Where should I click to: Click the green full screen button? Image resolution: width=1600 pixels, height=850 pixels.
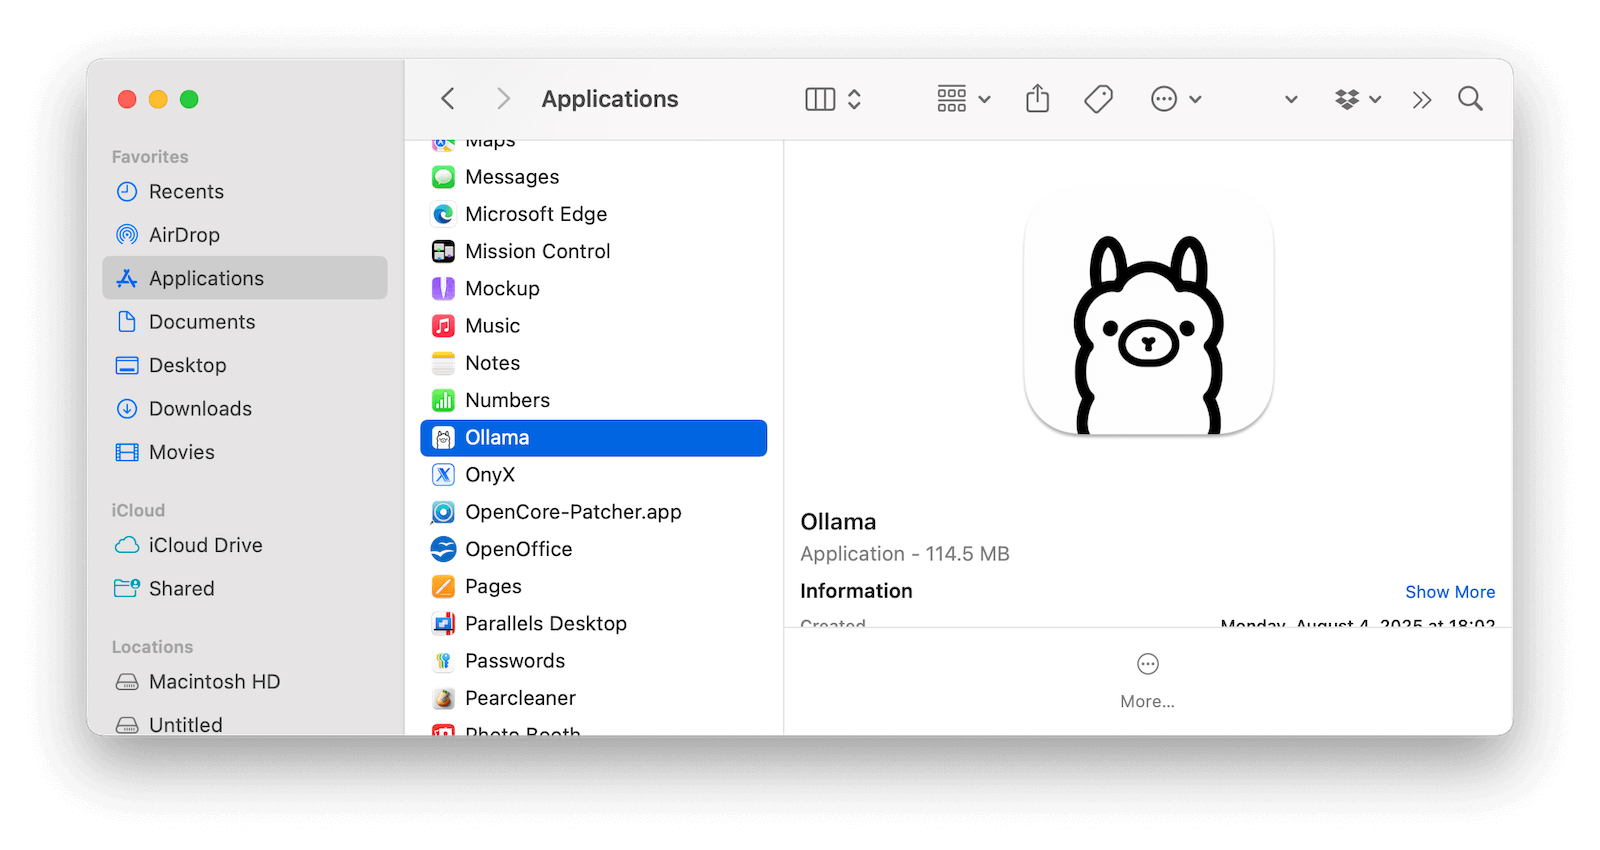pos(189,99)
